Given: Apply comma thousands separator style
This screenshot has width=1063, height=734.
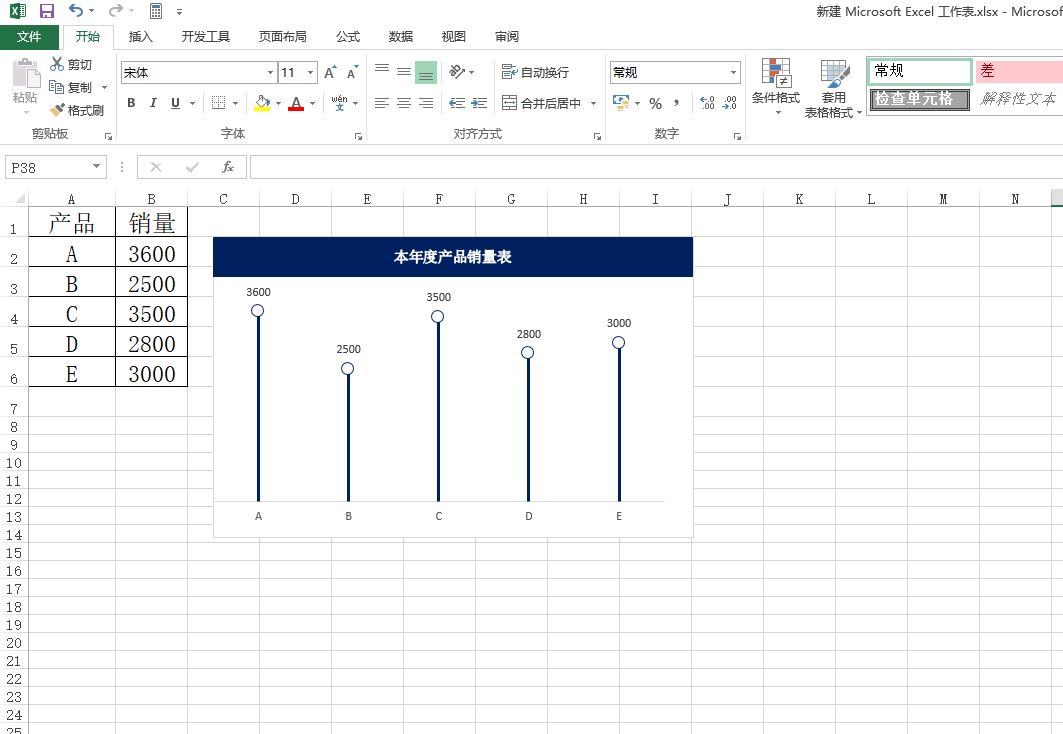Looking at the screenshot, I should pos(677,103).
